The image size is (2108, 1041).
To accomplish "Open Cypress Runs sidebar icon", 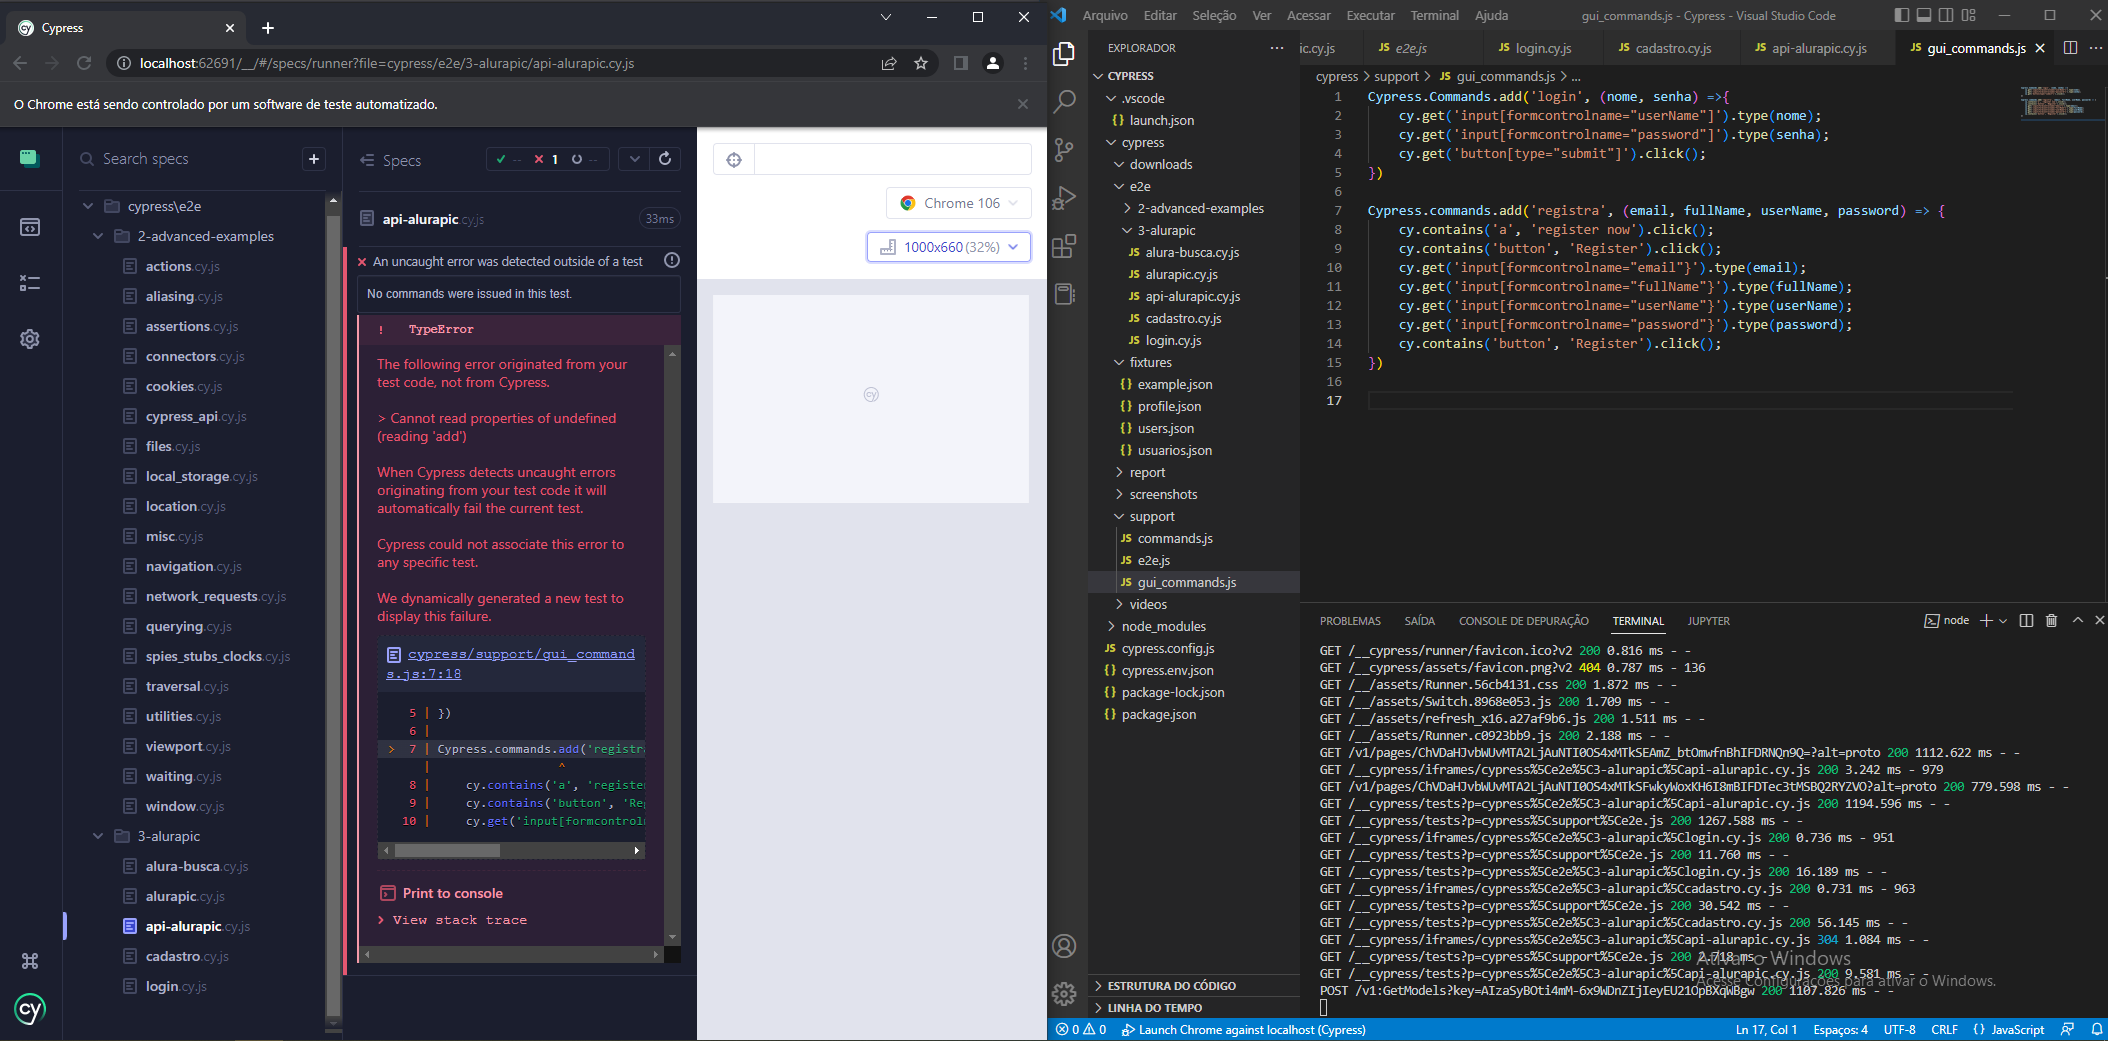I will point(30,228).
